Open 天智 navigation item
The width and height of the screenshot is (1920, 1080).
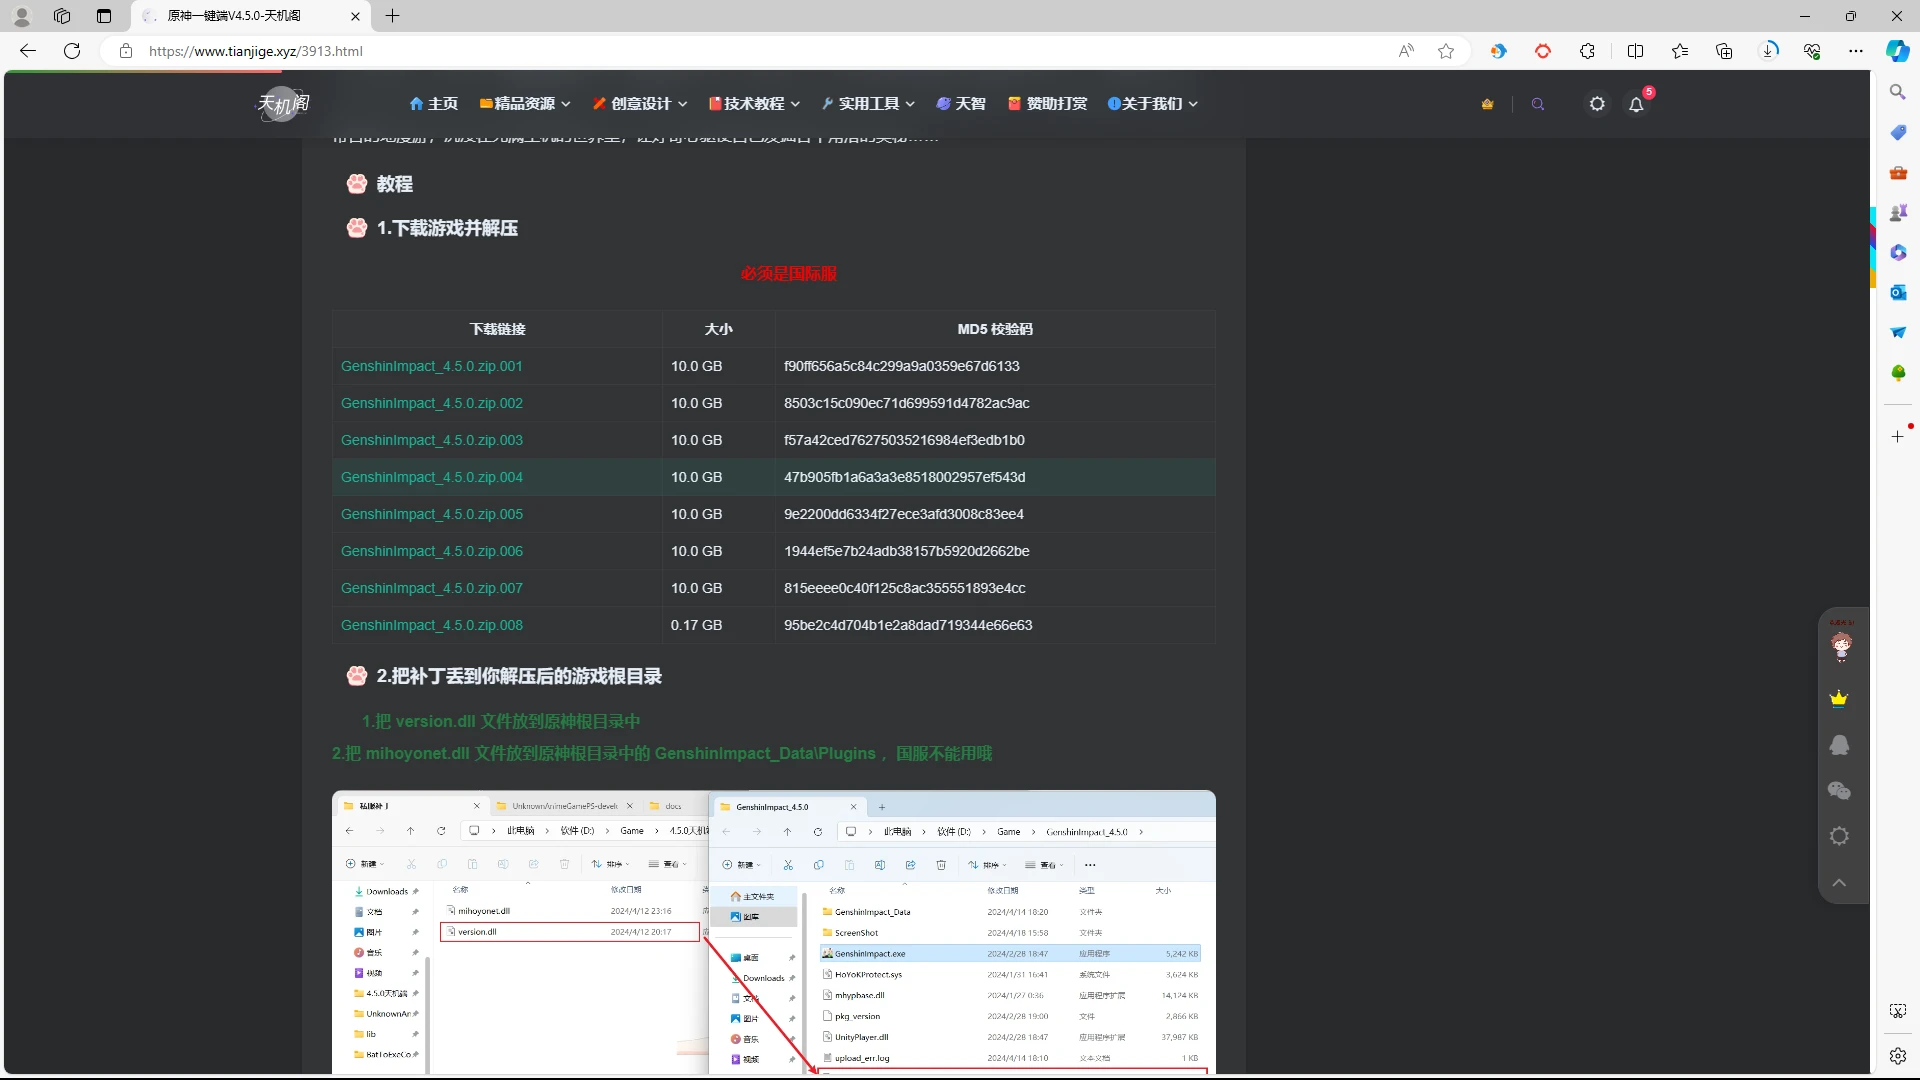[x=961, y=103]
